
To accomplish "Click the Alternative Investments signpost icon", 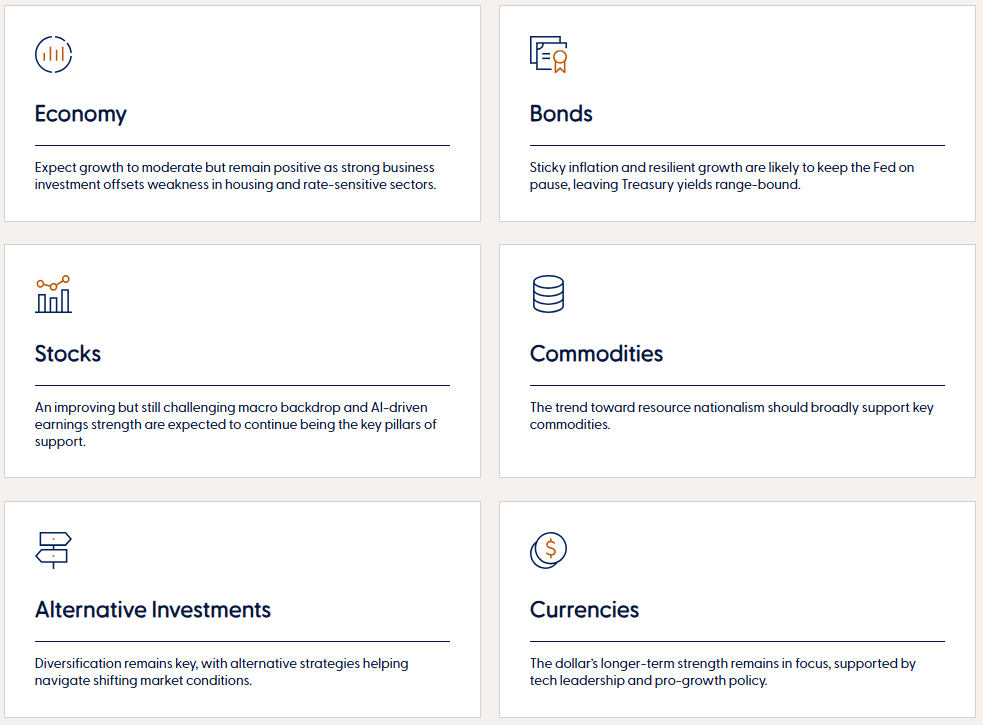I will pos(53,550).
